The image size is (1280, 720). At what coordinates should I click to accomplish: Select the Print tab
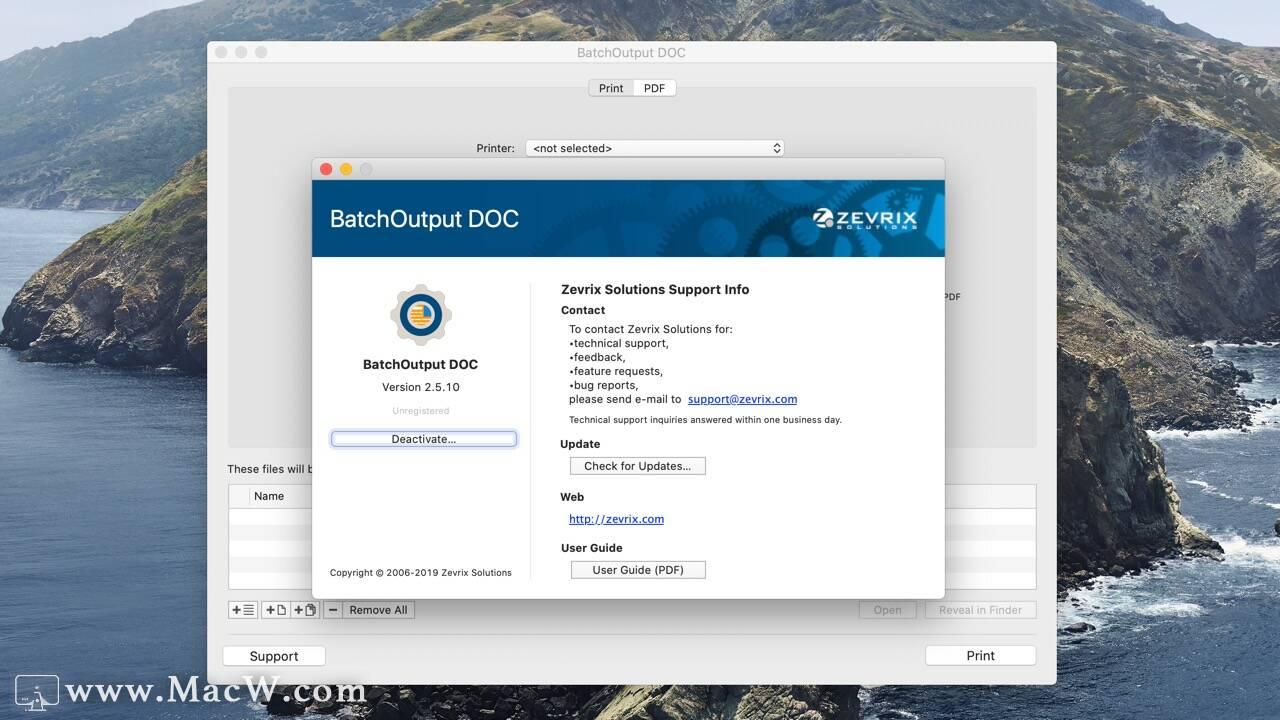(610, 88)
